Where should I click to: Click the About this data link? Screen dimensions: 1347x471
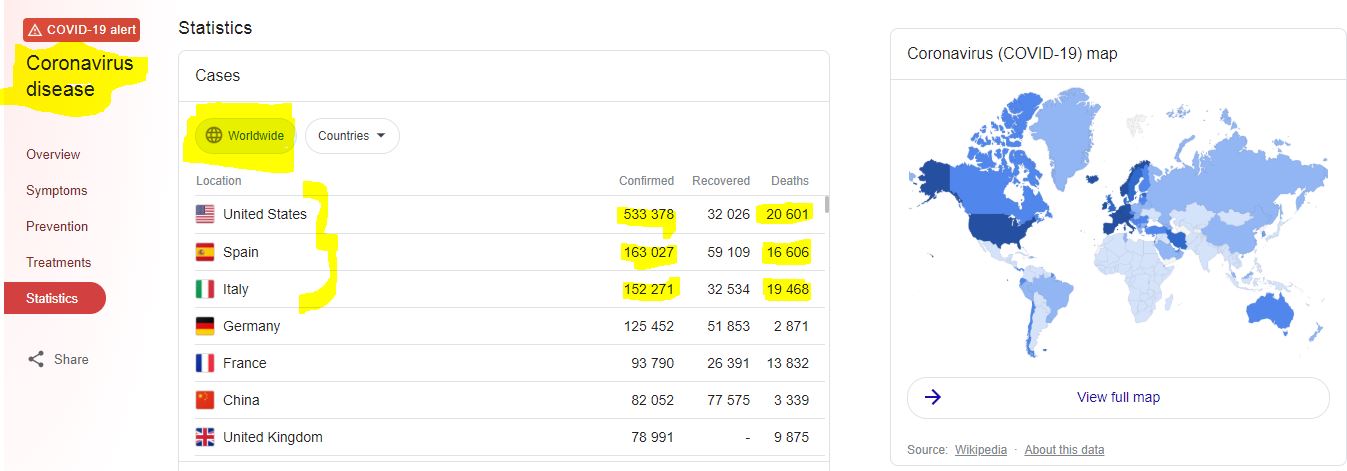[1064, 450]
